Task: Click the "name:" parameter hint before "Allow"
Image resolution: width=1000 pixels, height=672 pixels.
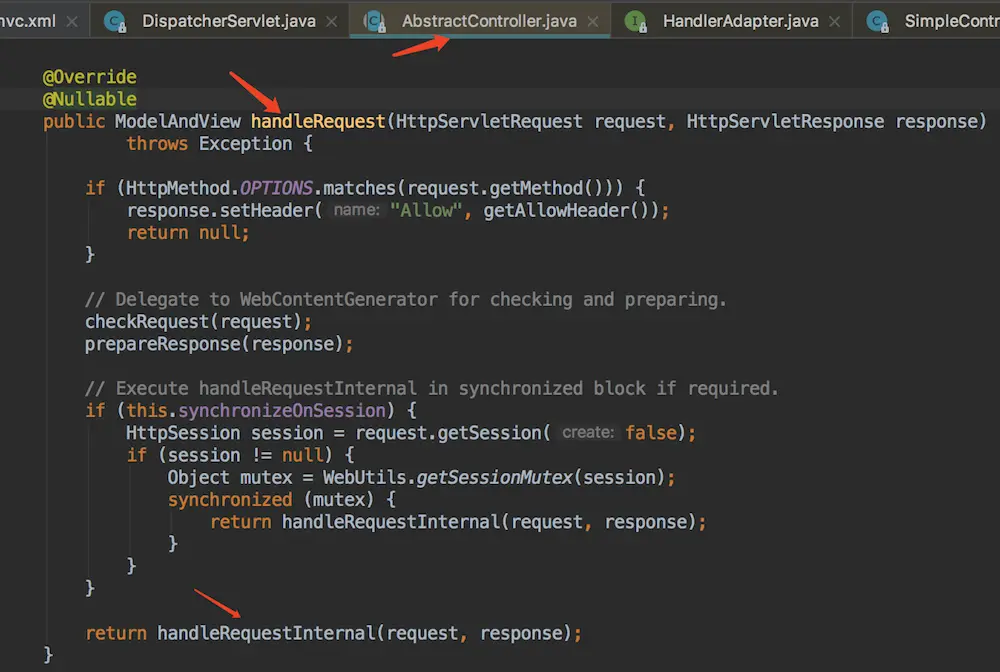Action: pos(355,211)
